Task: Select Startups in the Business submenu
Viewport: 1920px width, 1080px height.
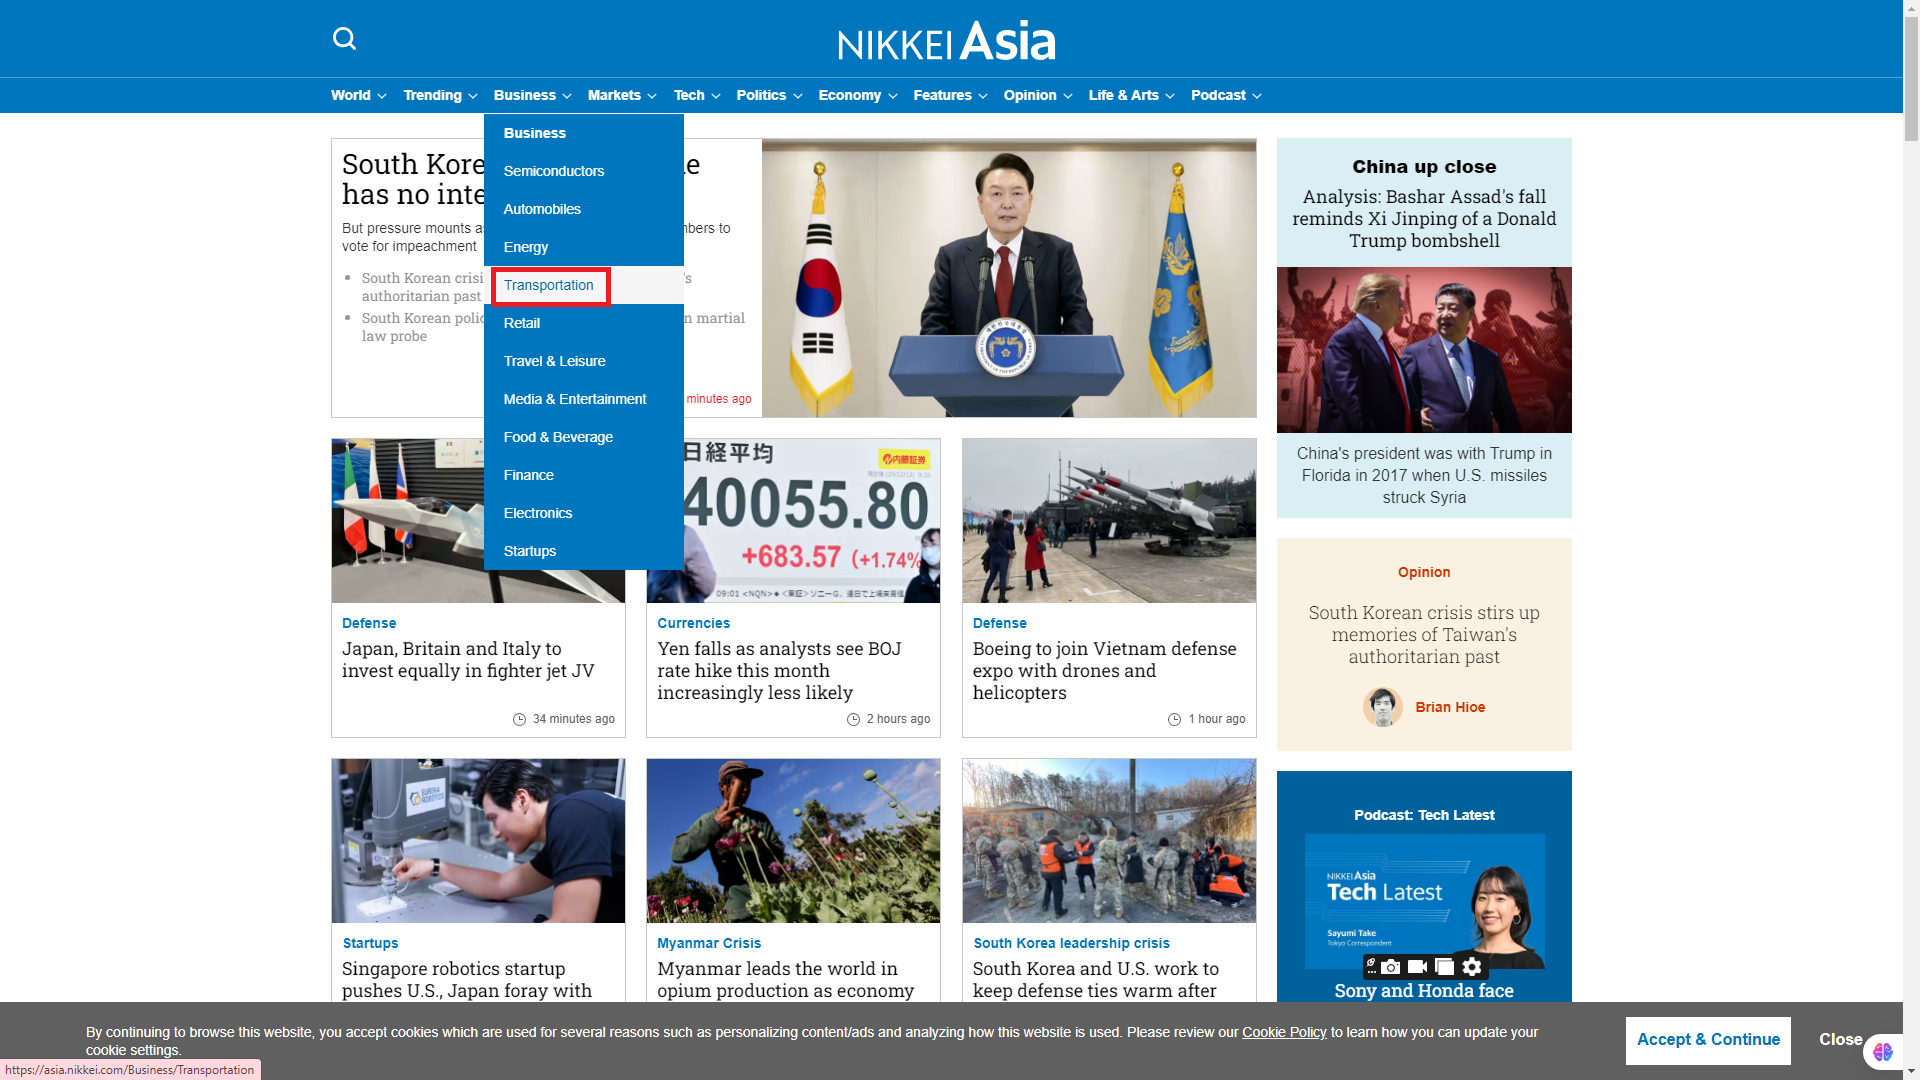Action: [x=529, y=551]
